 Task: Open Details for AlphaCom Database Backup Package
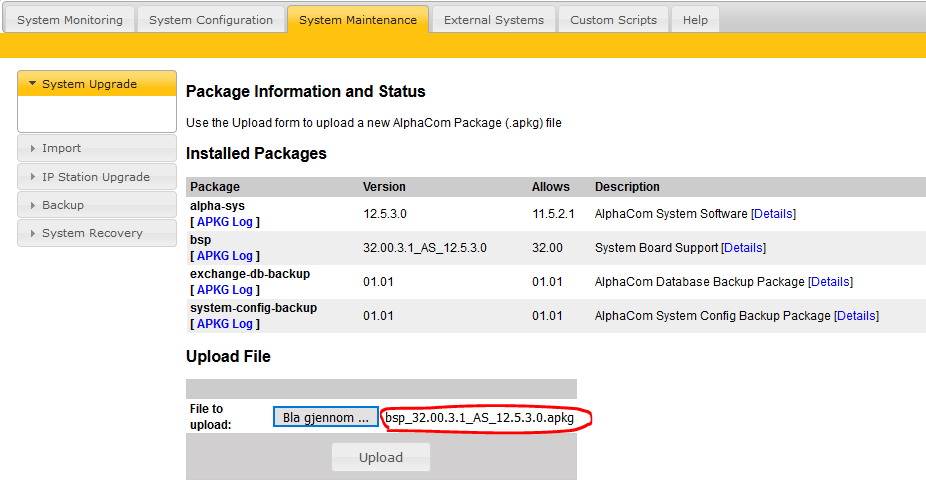pos(830,282)
